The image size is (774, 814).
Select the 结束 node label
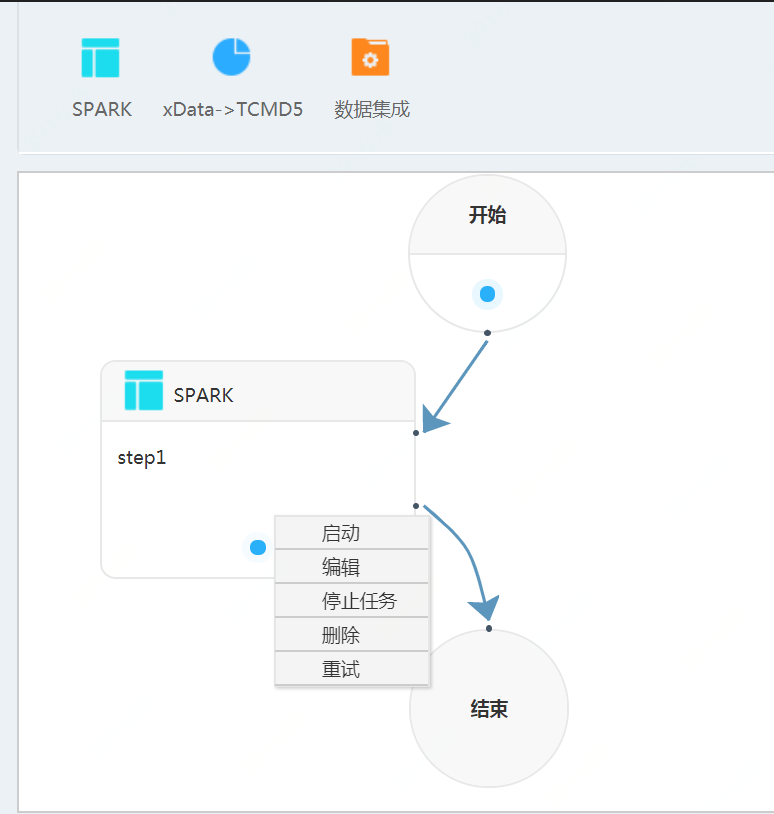coord(489,709)
